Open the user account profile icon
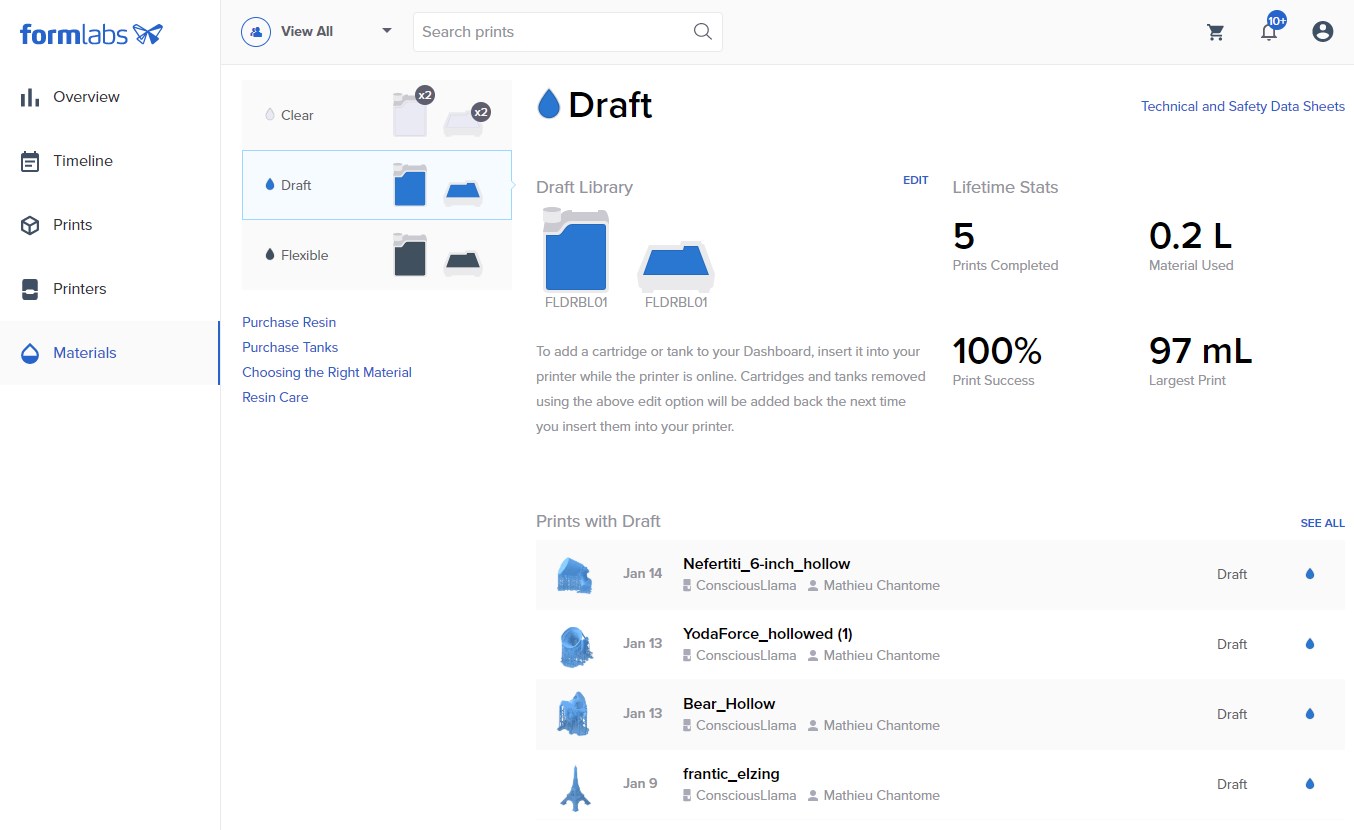 (x=1323, y=32)
